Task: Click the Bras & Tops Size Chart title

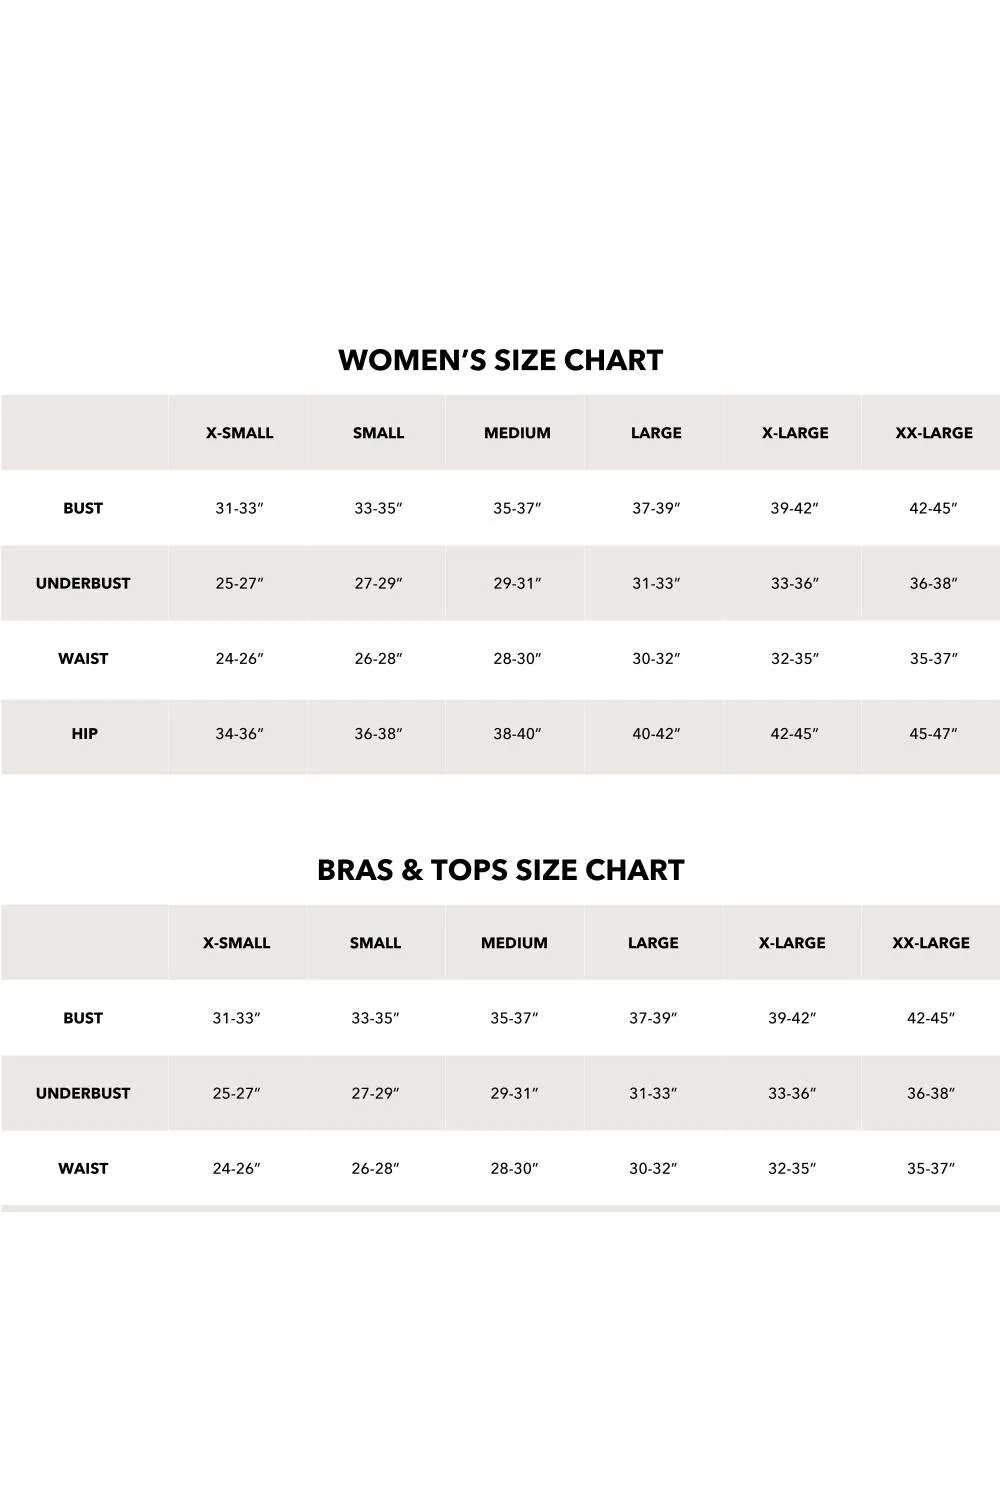Action: [500, 870]
